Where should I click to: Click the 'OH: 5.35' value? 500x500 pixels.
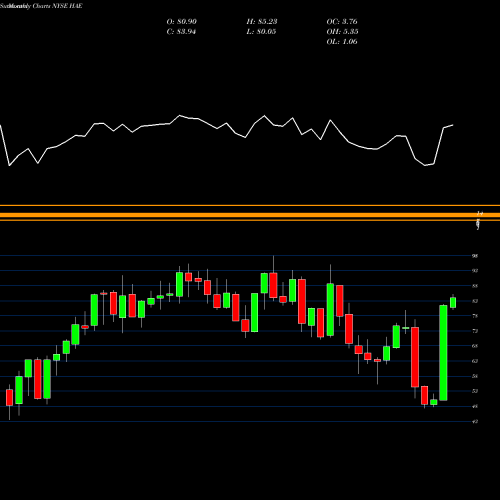[342, 32]
